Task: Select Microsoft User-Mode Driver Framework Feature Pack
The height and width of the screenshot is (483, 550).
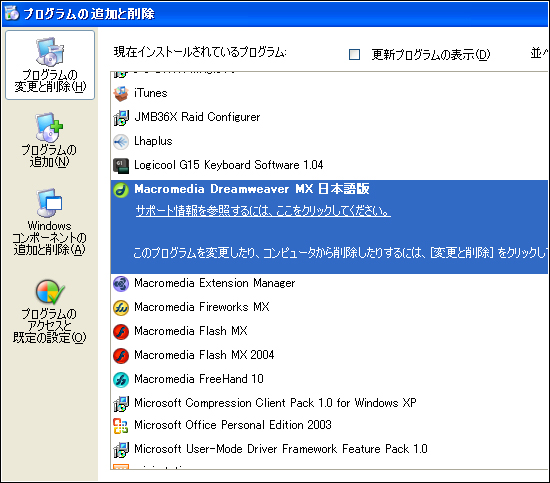Action: 281,449
